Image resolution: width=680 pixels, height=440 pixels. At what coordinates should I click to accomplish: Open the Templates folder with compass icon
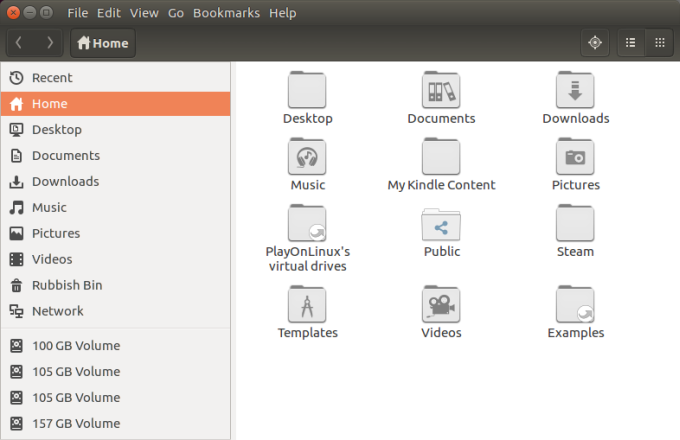click(307, 304)
